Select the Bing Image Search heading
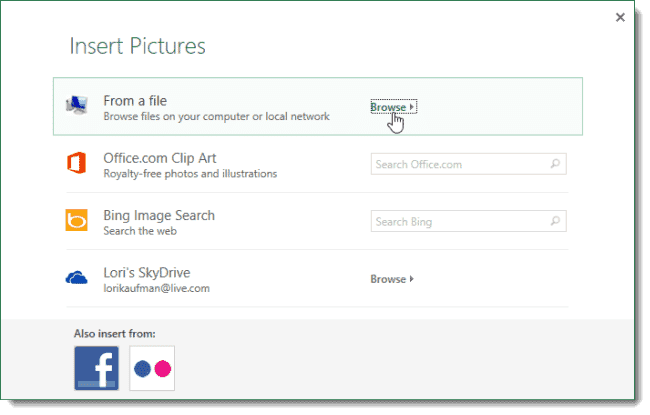 pyautogui.click(x=159, y=215)
